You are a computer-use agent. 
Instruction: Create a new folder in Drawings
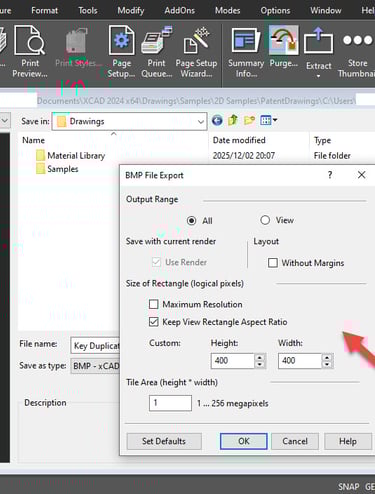[x=249, y=120]
